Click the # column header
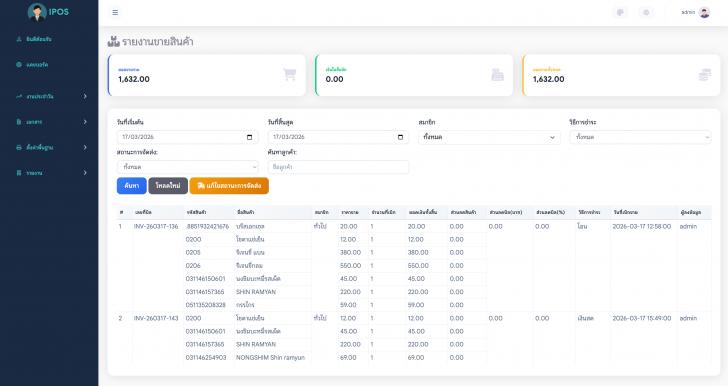 pyautogui.click(x=121, y=212)
